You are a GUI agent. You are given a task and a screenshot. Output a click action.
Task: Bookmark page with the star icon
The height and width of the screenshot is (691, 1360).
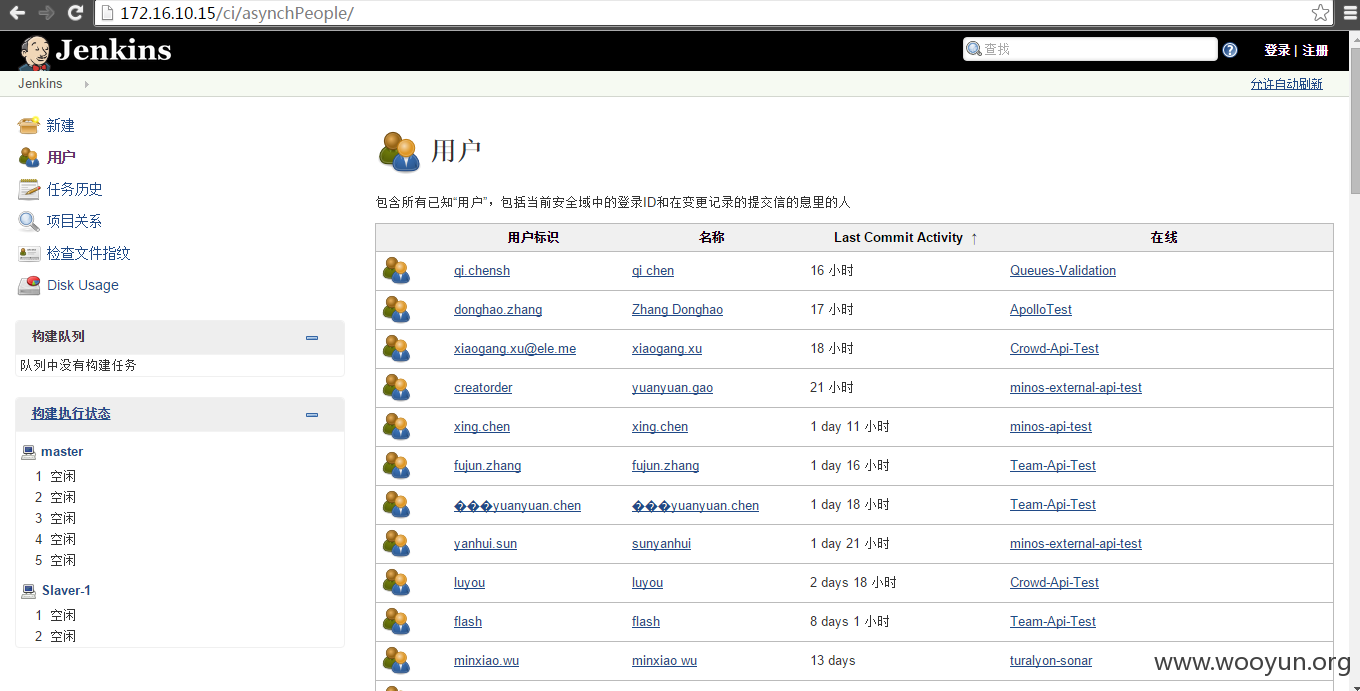click(1321, 13)
